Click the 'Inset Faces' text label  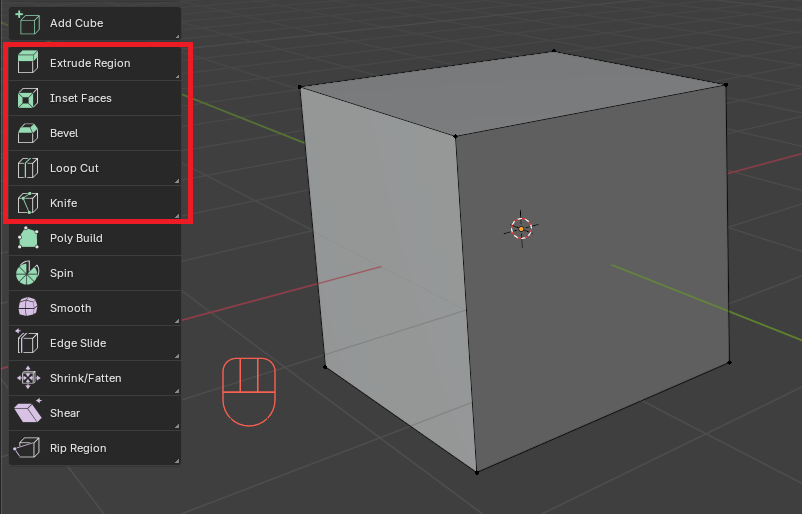coord(81,98)
